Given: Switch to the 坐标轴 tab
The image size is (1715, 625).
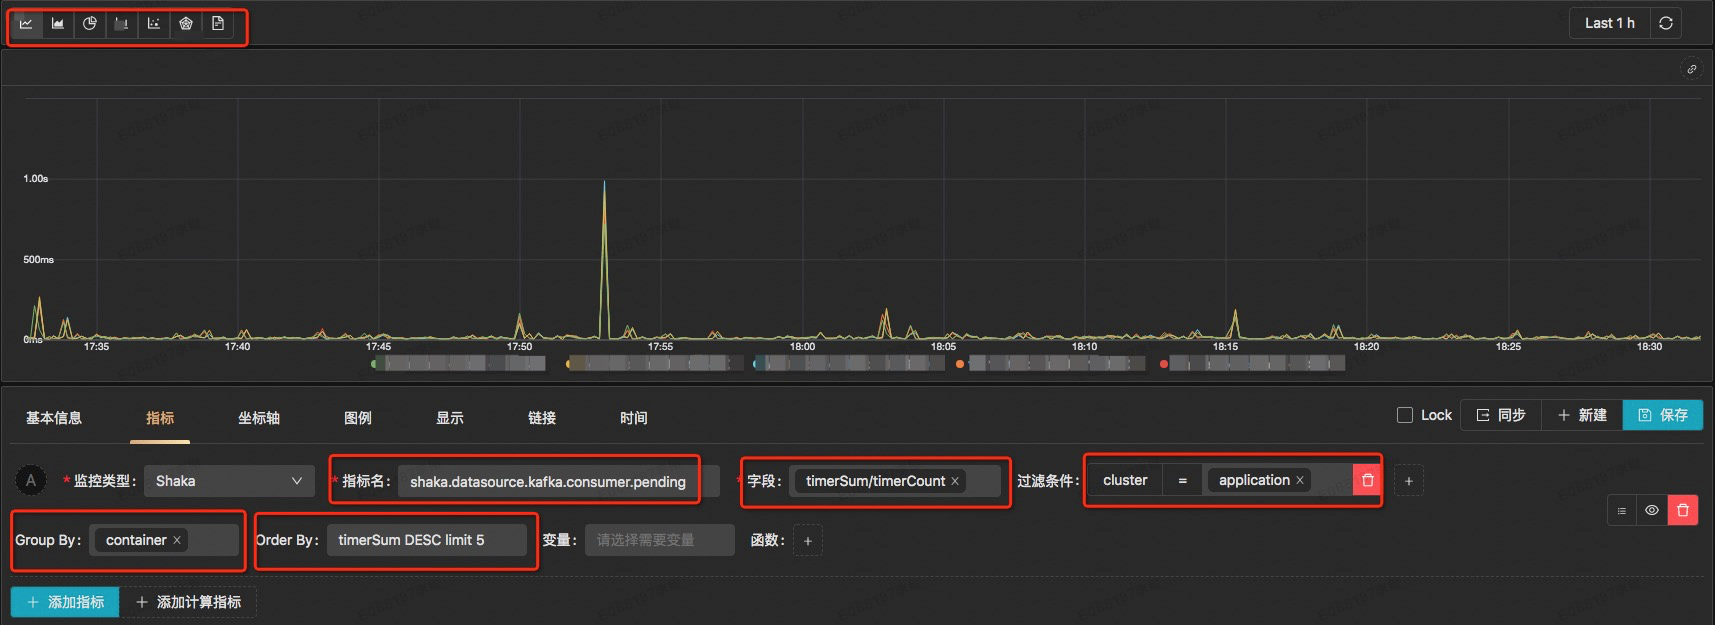Looking at the screenshot, I should (x=259, y=418).
